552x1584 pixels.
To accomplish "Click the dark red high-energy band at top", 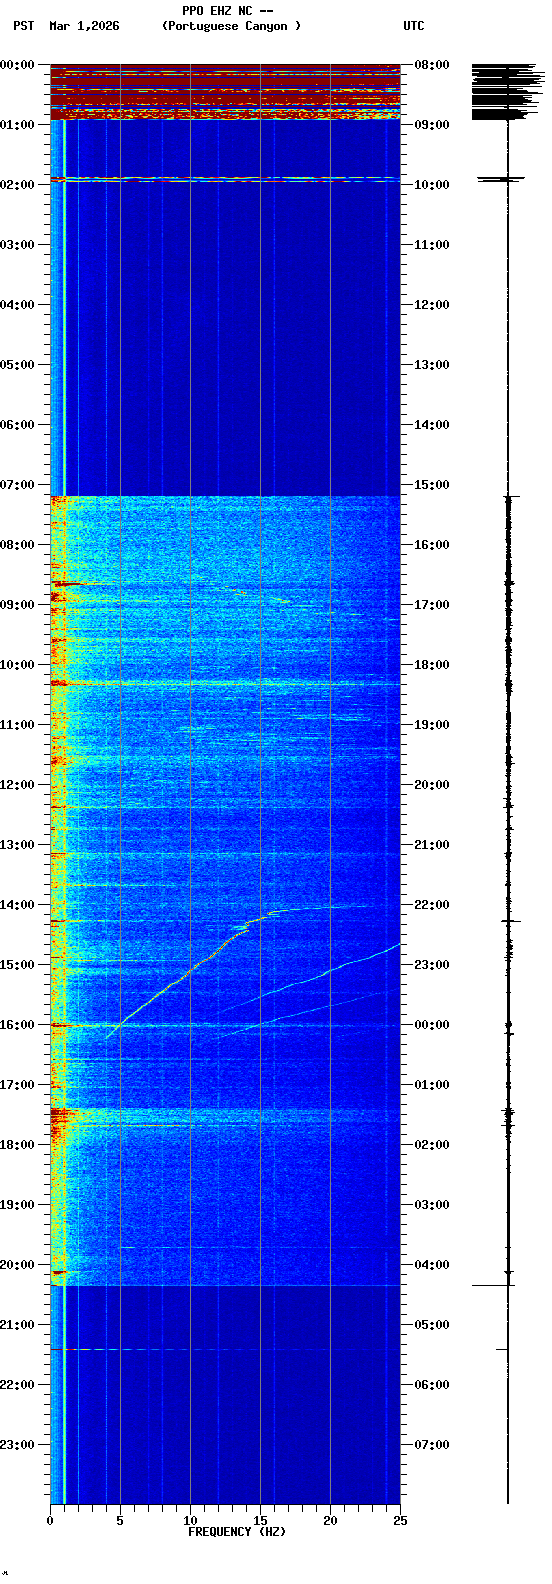I will coord(225,92).
